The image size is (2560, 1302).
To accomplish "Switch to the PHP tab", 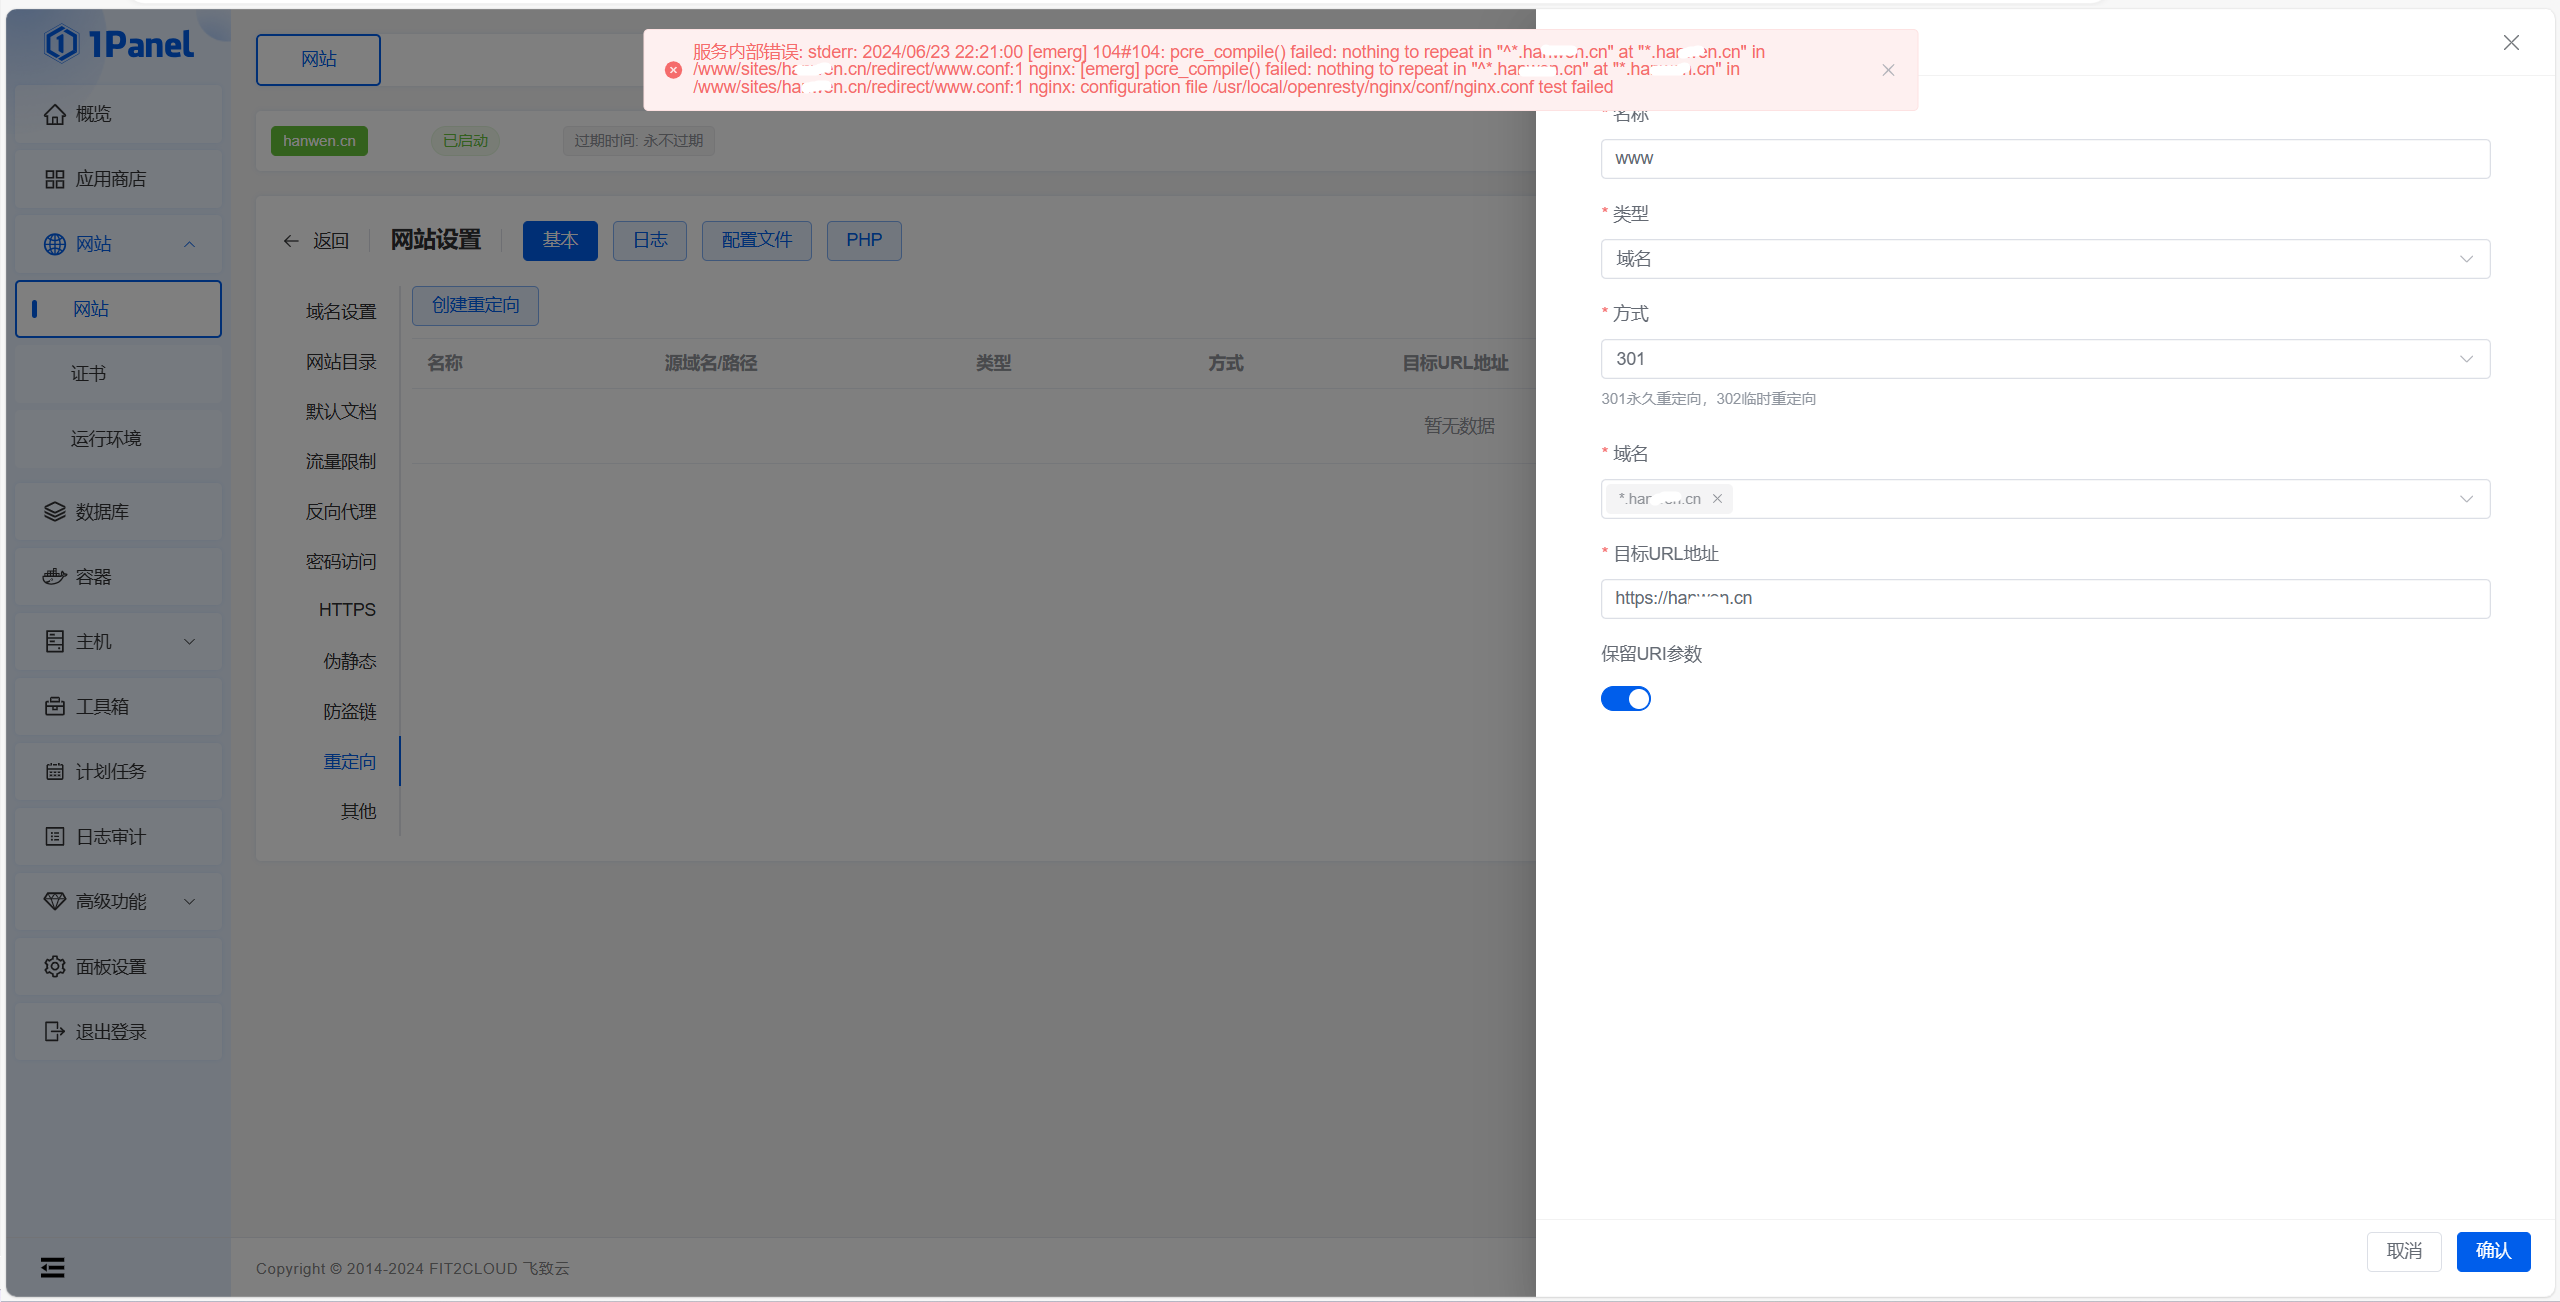I will (x=864, y=241).
